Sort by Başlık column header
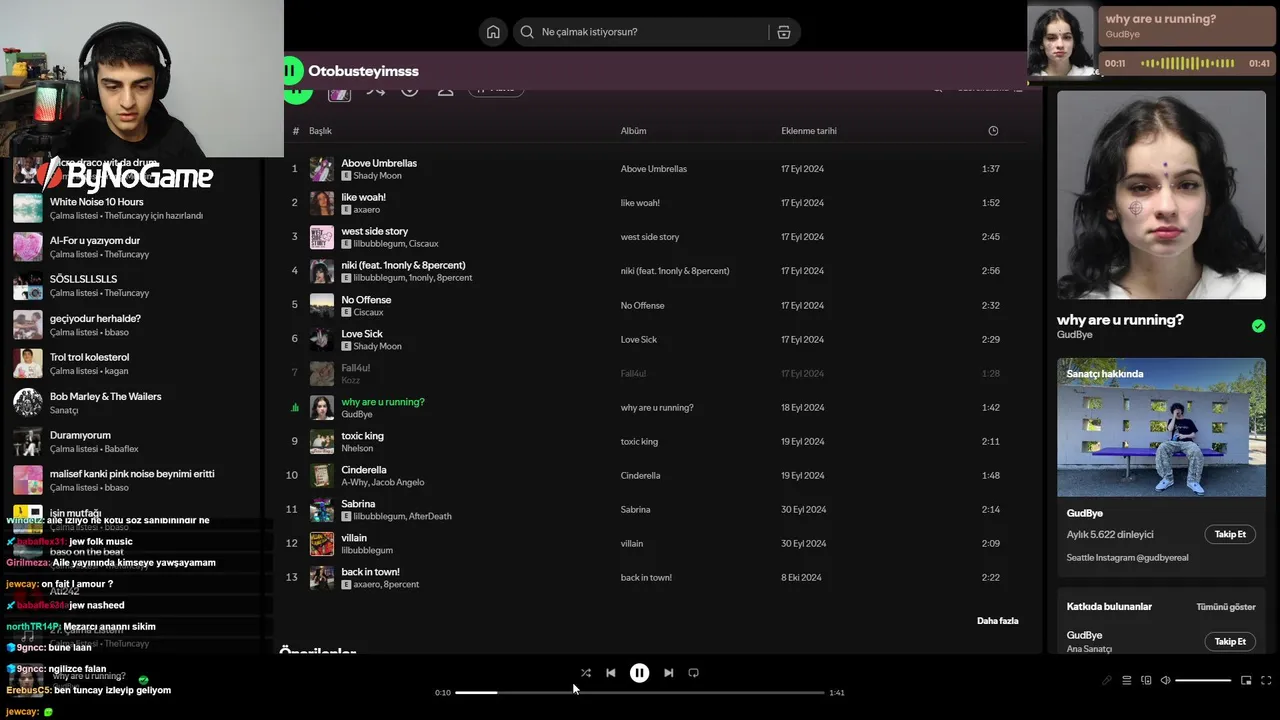Screen dimensions: 1280x720 click(320, 131)
